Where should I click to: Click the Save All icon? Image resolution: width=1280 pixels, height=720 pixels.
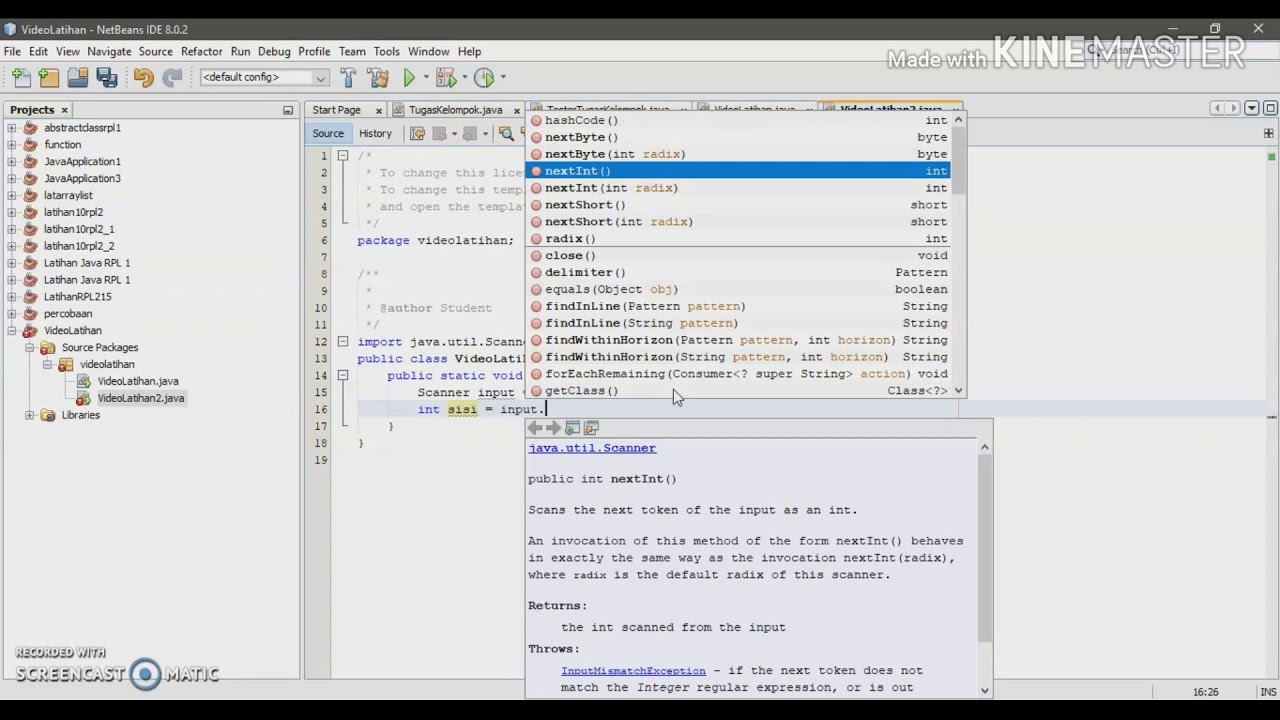(107, 77)
